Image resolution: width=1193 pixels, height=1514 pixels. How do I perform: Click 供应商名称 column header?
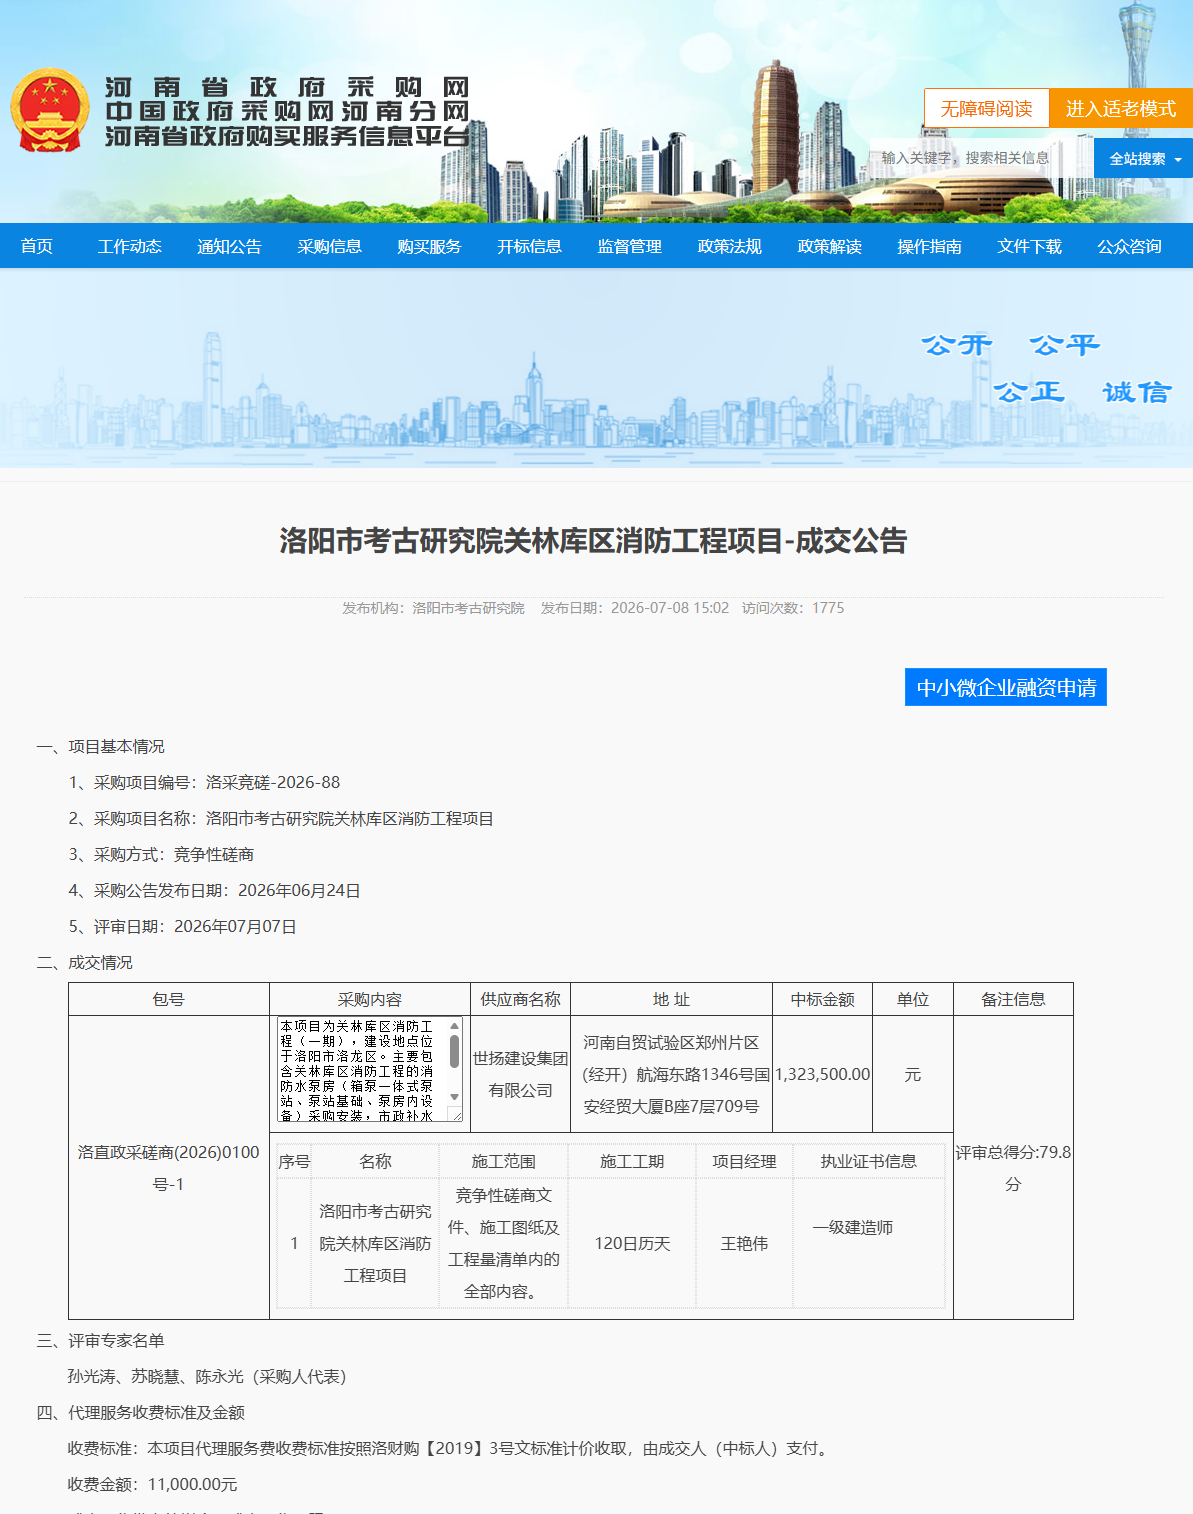[520, 999]
